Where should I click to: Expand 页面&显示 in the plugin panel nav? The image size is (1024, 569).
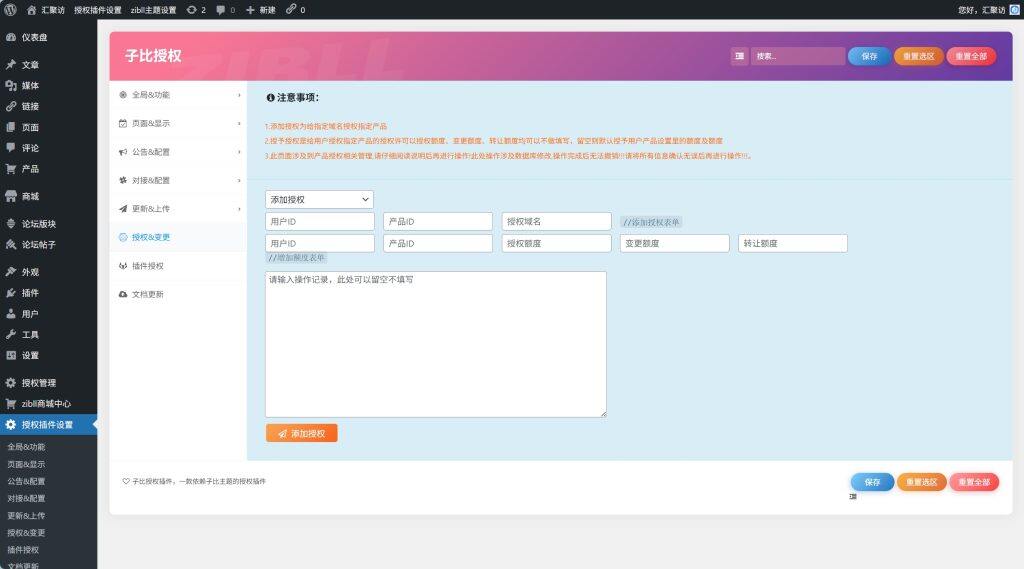click(x=178, y=123)
